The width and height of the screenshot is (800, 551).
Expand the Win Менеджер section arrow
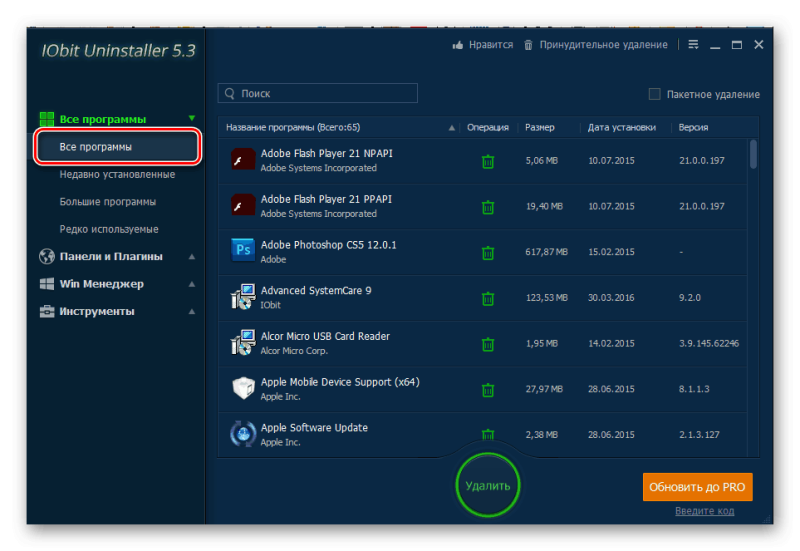192,284
